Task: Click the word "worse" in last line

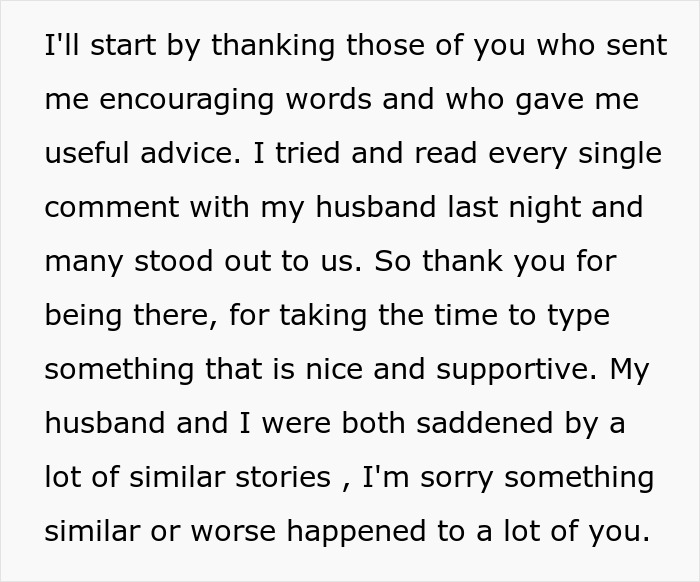Action: coord(233,532)
